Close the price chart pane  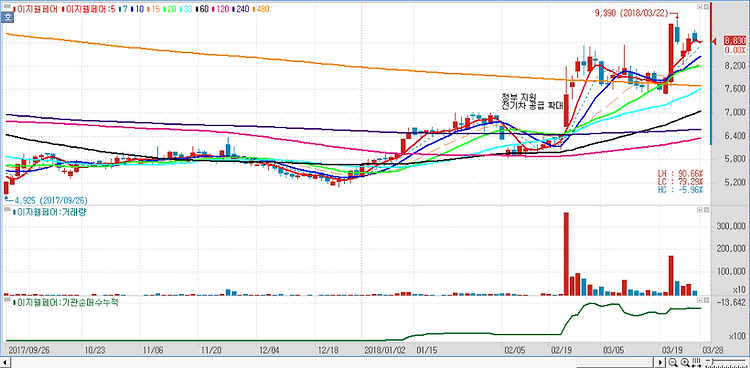706,7
